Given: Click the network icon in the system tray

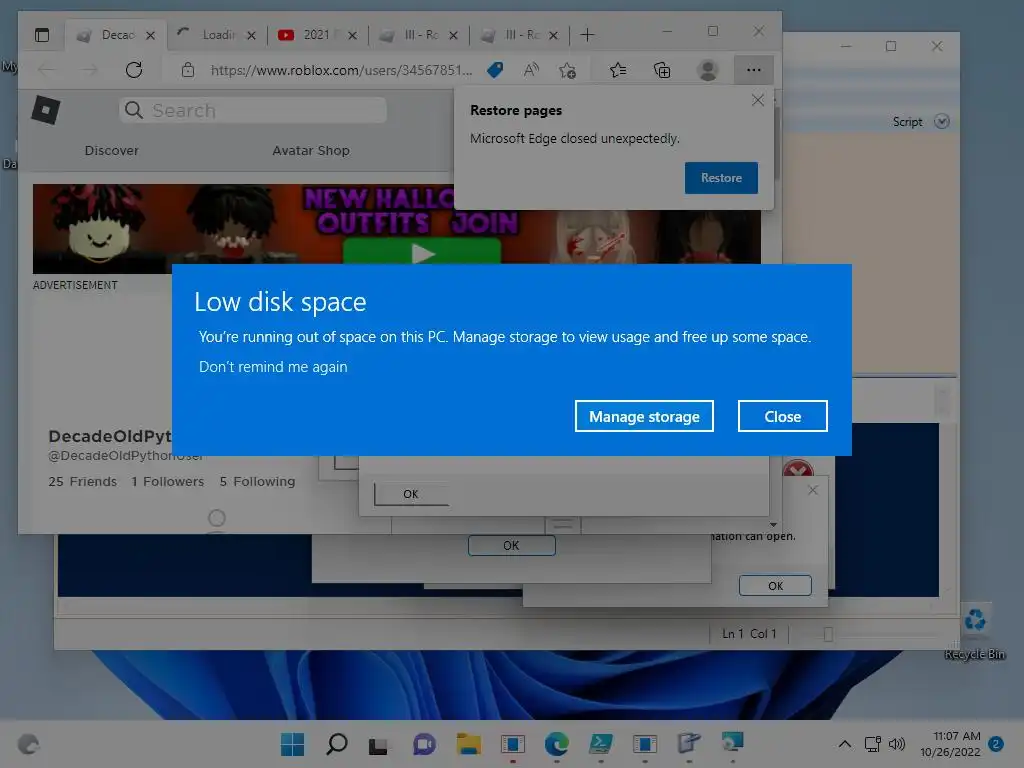Looking at the screenshot, I should pyautogui.click(x=872, y=744).
